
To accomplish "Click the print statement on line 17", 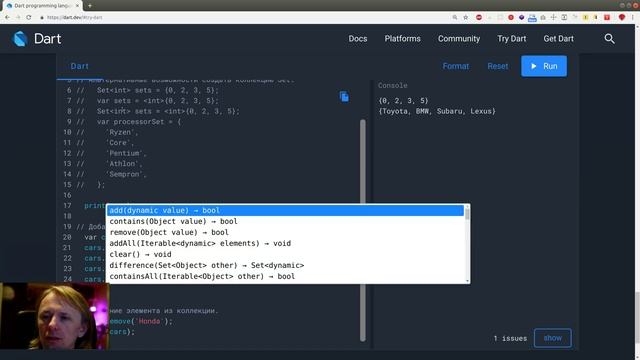I will click(95, 206).
